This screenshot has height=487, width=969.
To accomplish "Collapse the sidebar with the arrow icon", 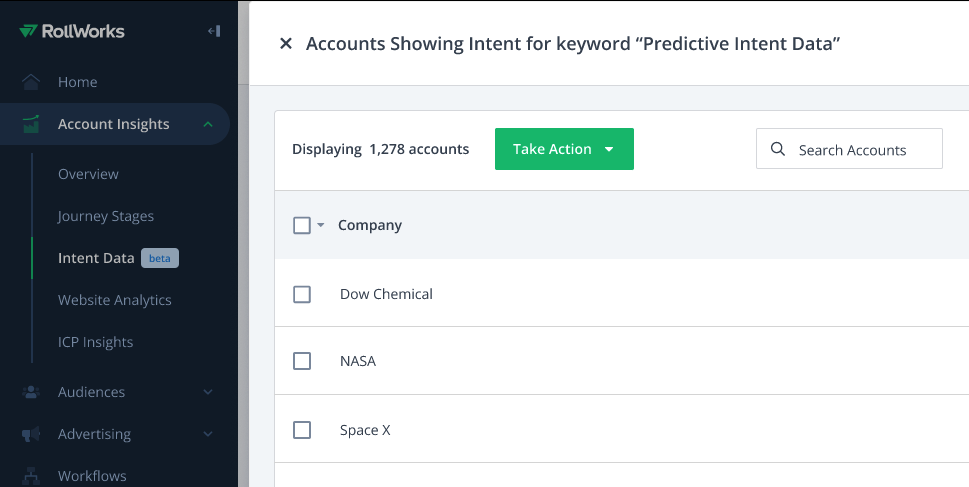I will (214, 31).
